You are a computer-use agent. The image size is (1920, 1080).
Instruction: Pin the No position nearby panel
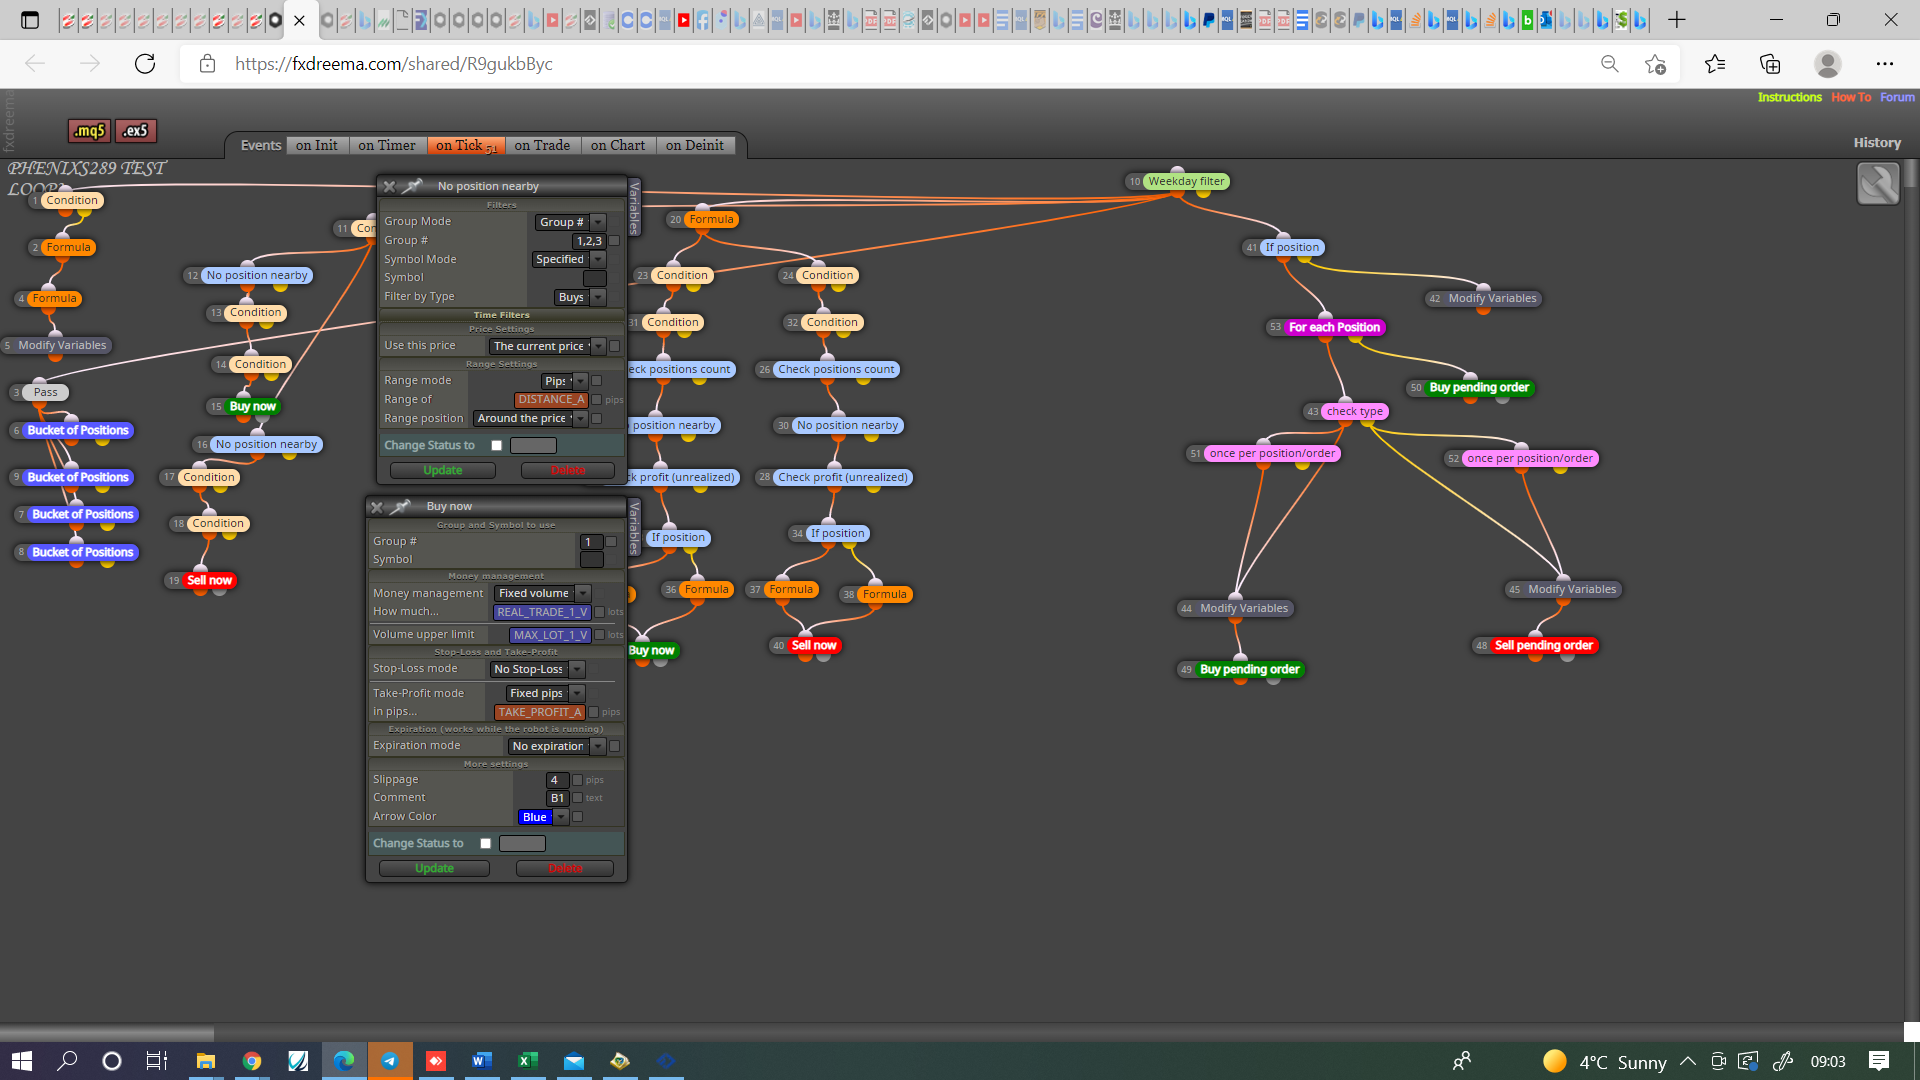(412, 186)
